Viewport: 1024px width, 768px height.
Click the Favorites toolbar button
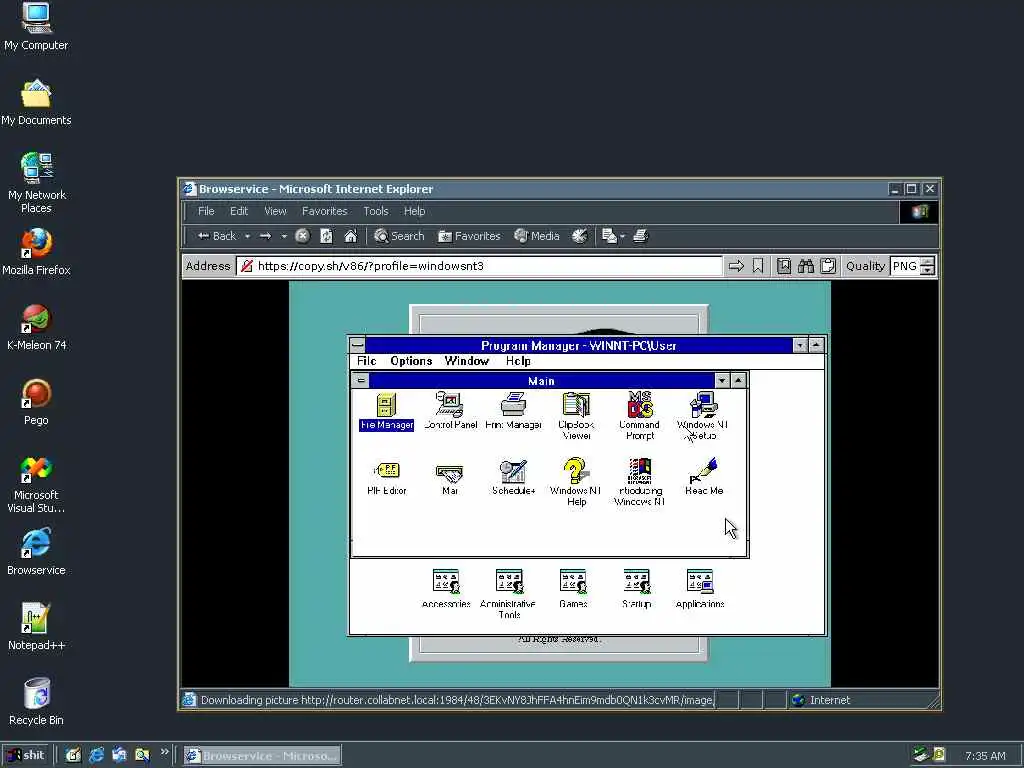pyautogui.click(x=469, y=236)
